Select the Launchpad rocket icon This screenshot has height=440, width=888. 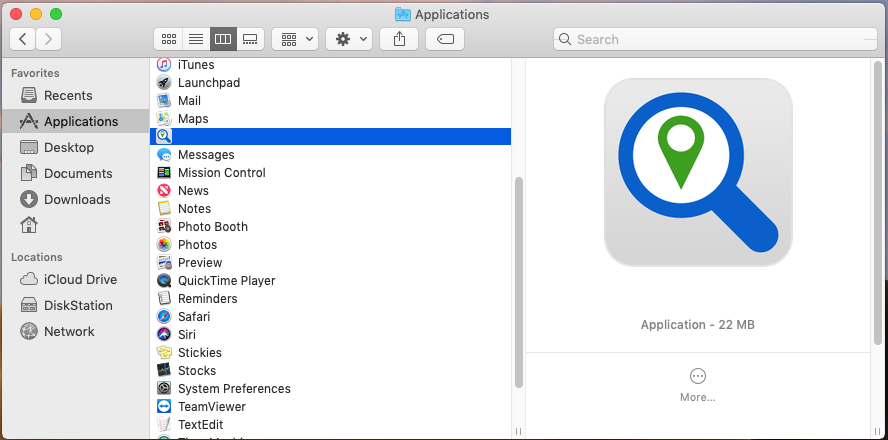(x=164, y=83)
